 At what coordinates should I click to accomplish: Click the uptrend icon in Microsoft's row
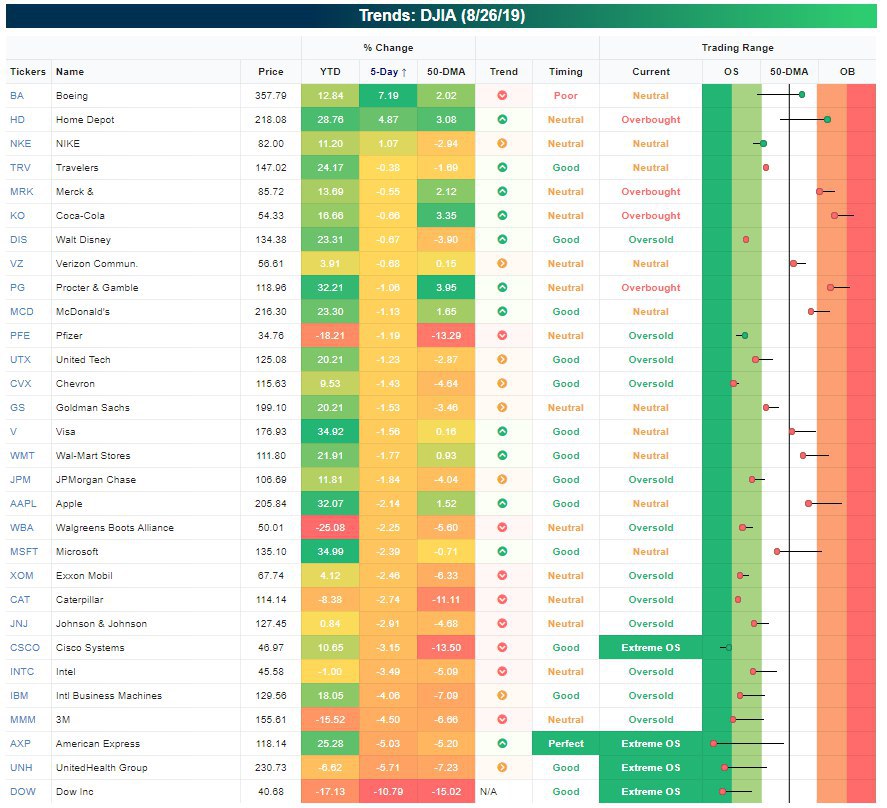click(502, 551)
